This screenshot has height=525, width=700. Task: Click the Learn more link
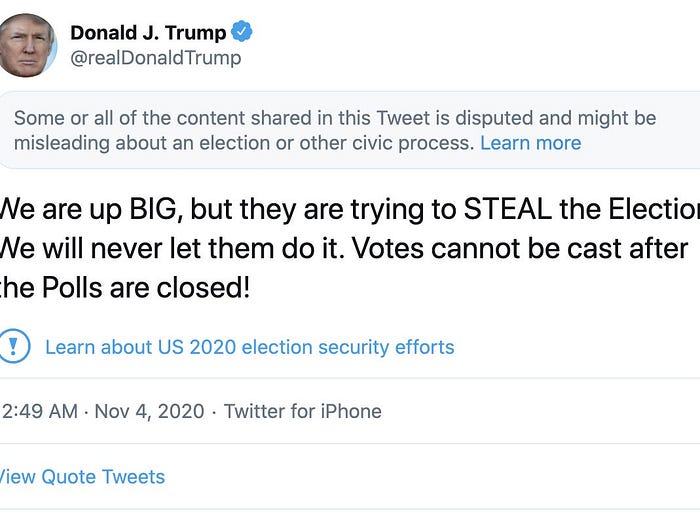pyautogui.click(x=530, y=143)
